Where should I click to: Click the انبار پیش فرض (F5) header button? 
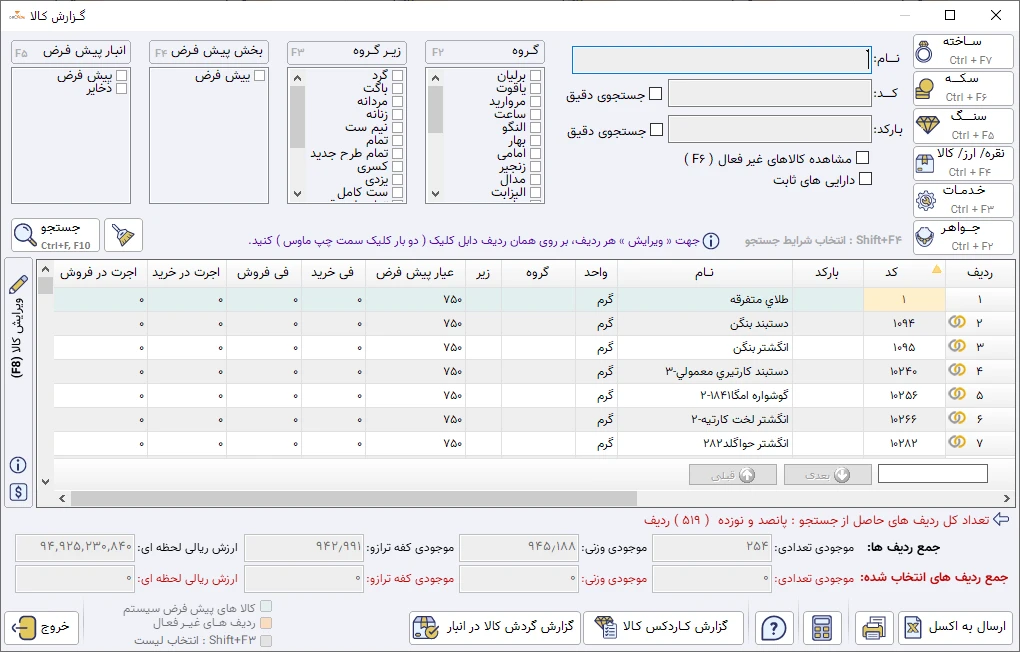pyautogui.click(x=71, y=52)
